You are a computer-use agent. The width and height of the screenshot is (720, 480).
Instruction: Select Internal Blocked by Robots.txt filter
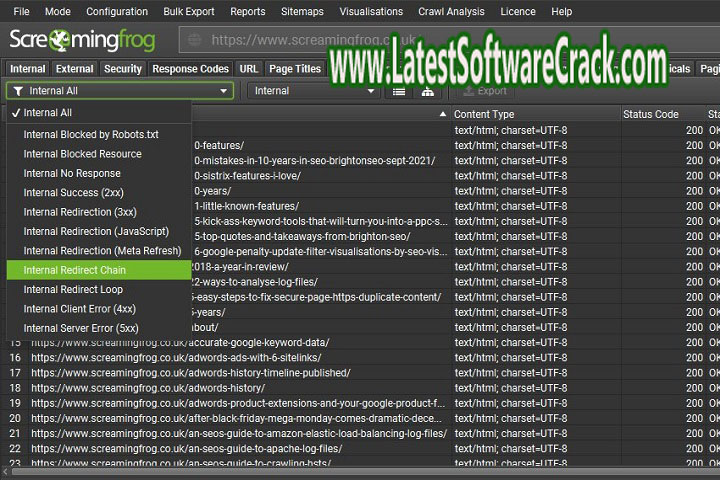pos(99,135)
